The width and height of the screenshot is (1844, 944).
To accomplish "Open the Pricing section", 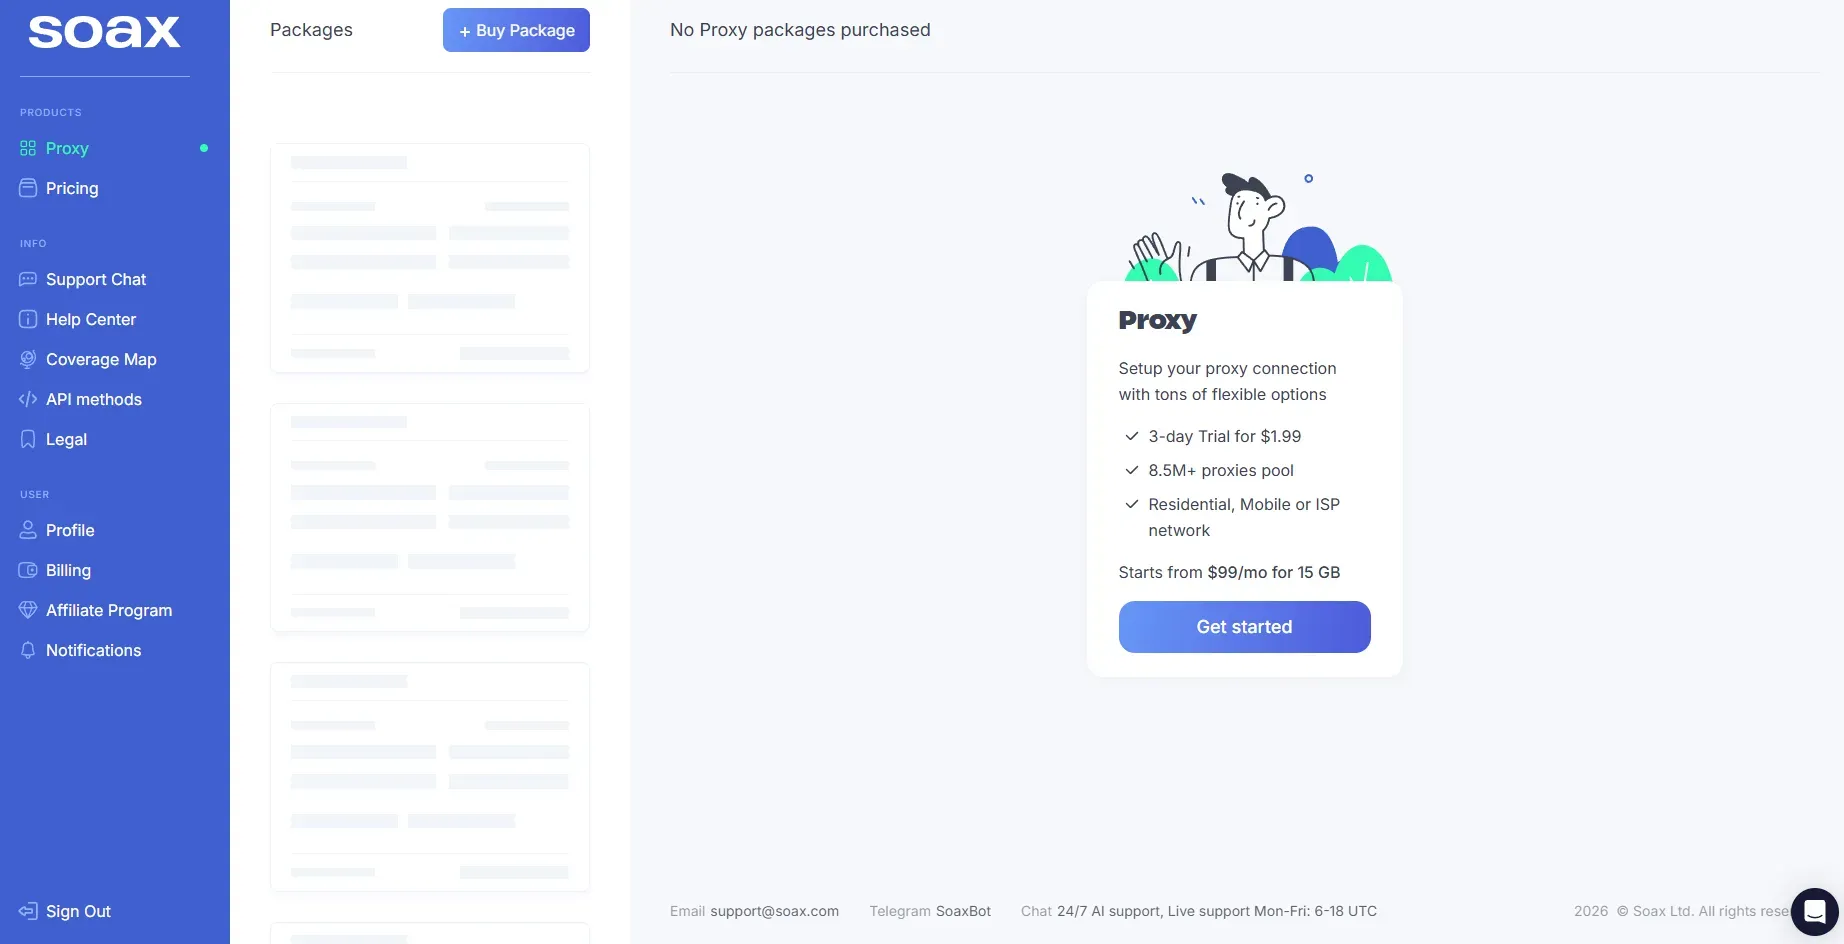I will tap(72, 189).
